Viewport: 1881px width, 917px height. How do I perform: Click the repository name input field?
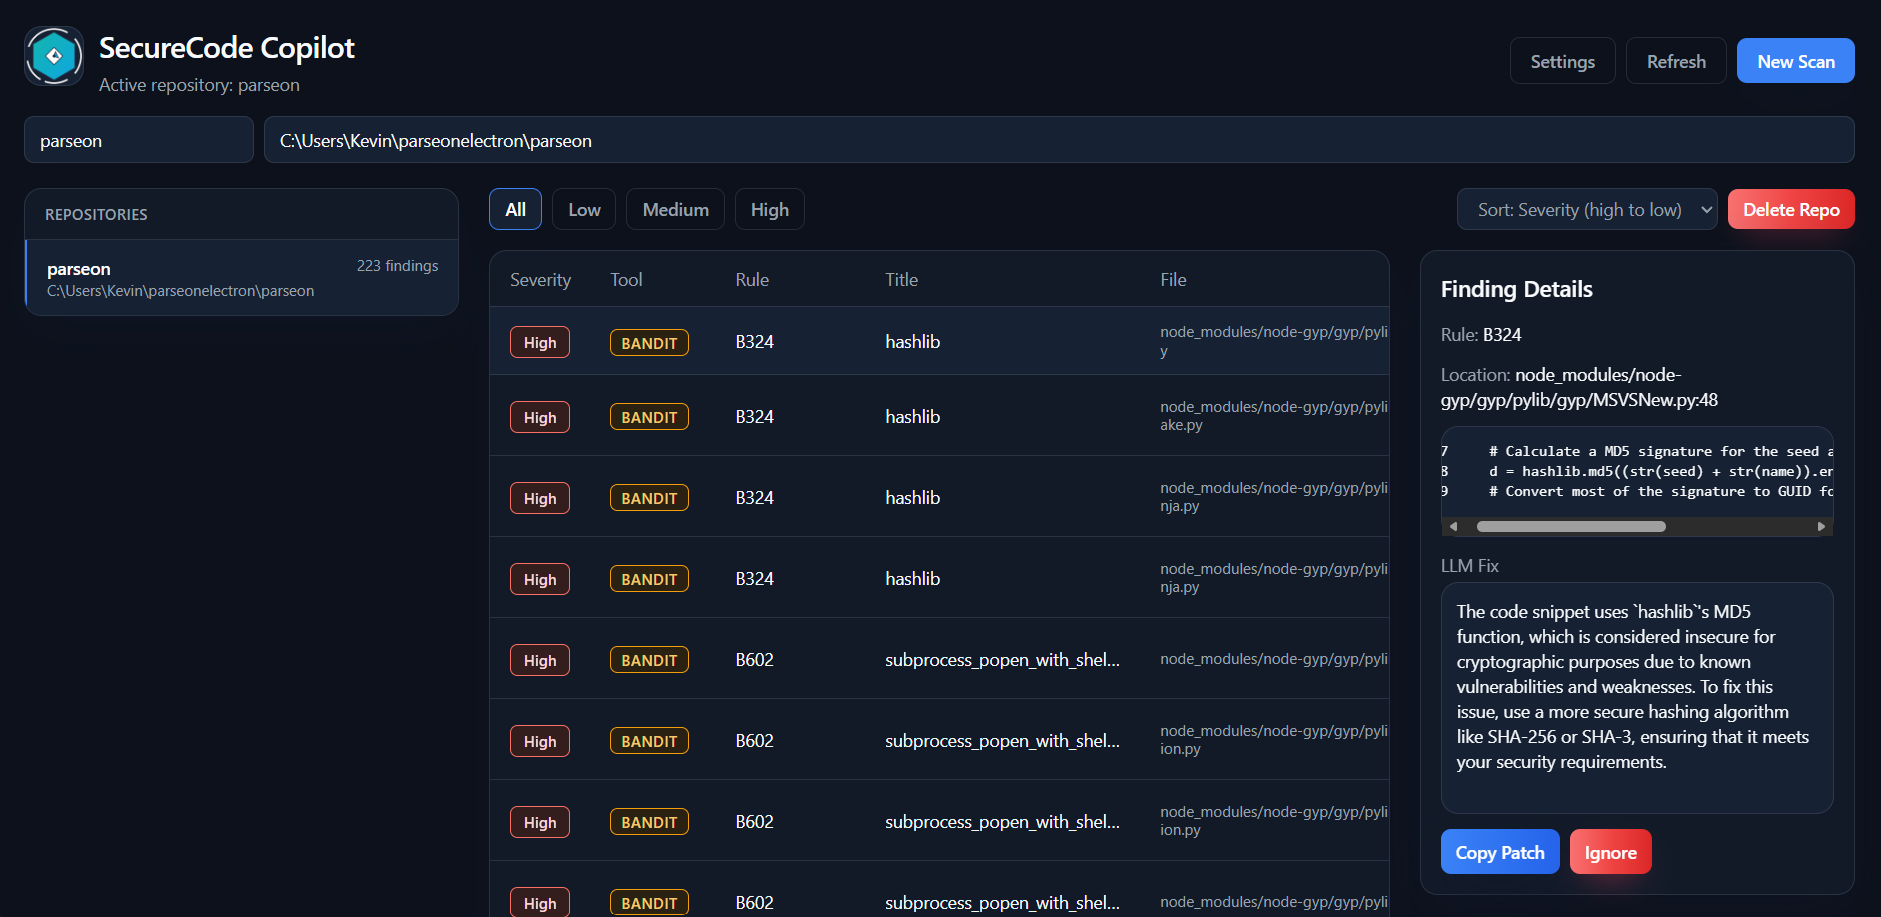tap(138, 140)
